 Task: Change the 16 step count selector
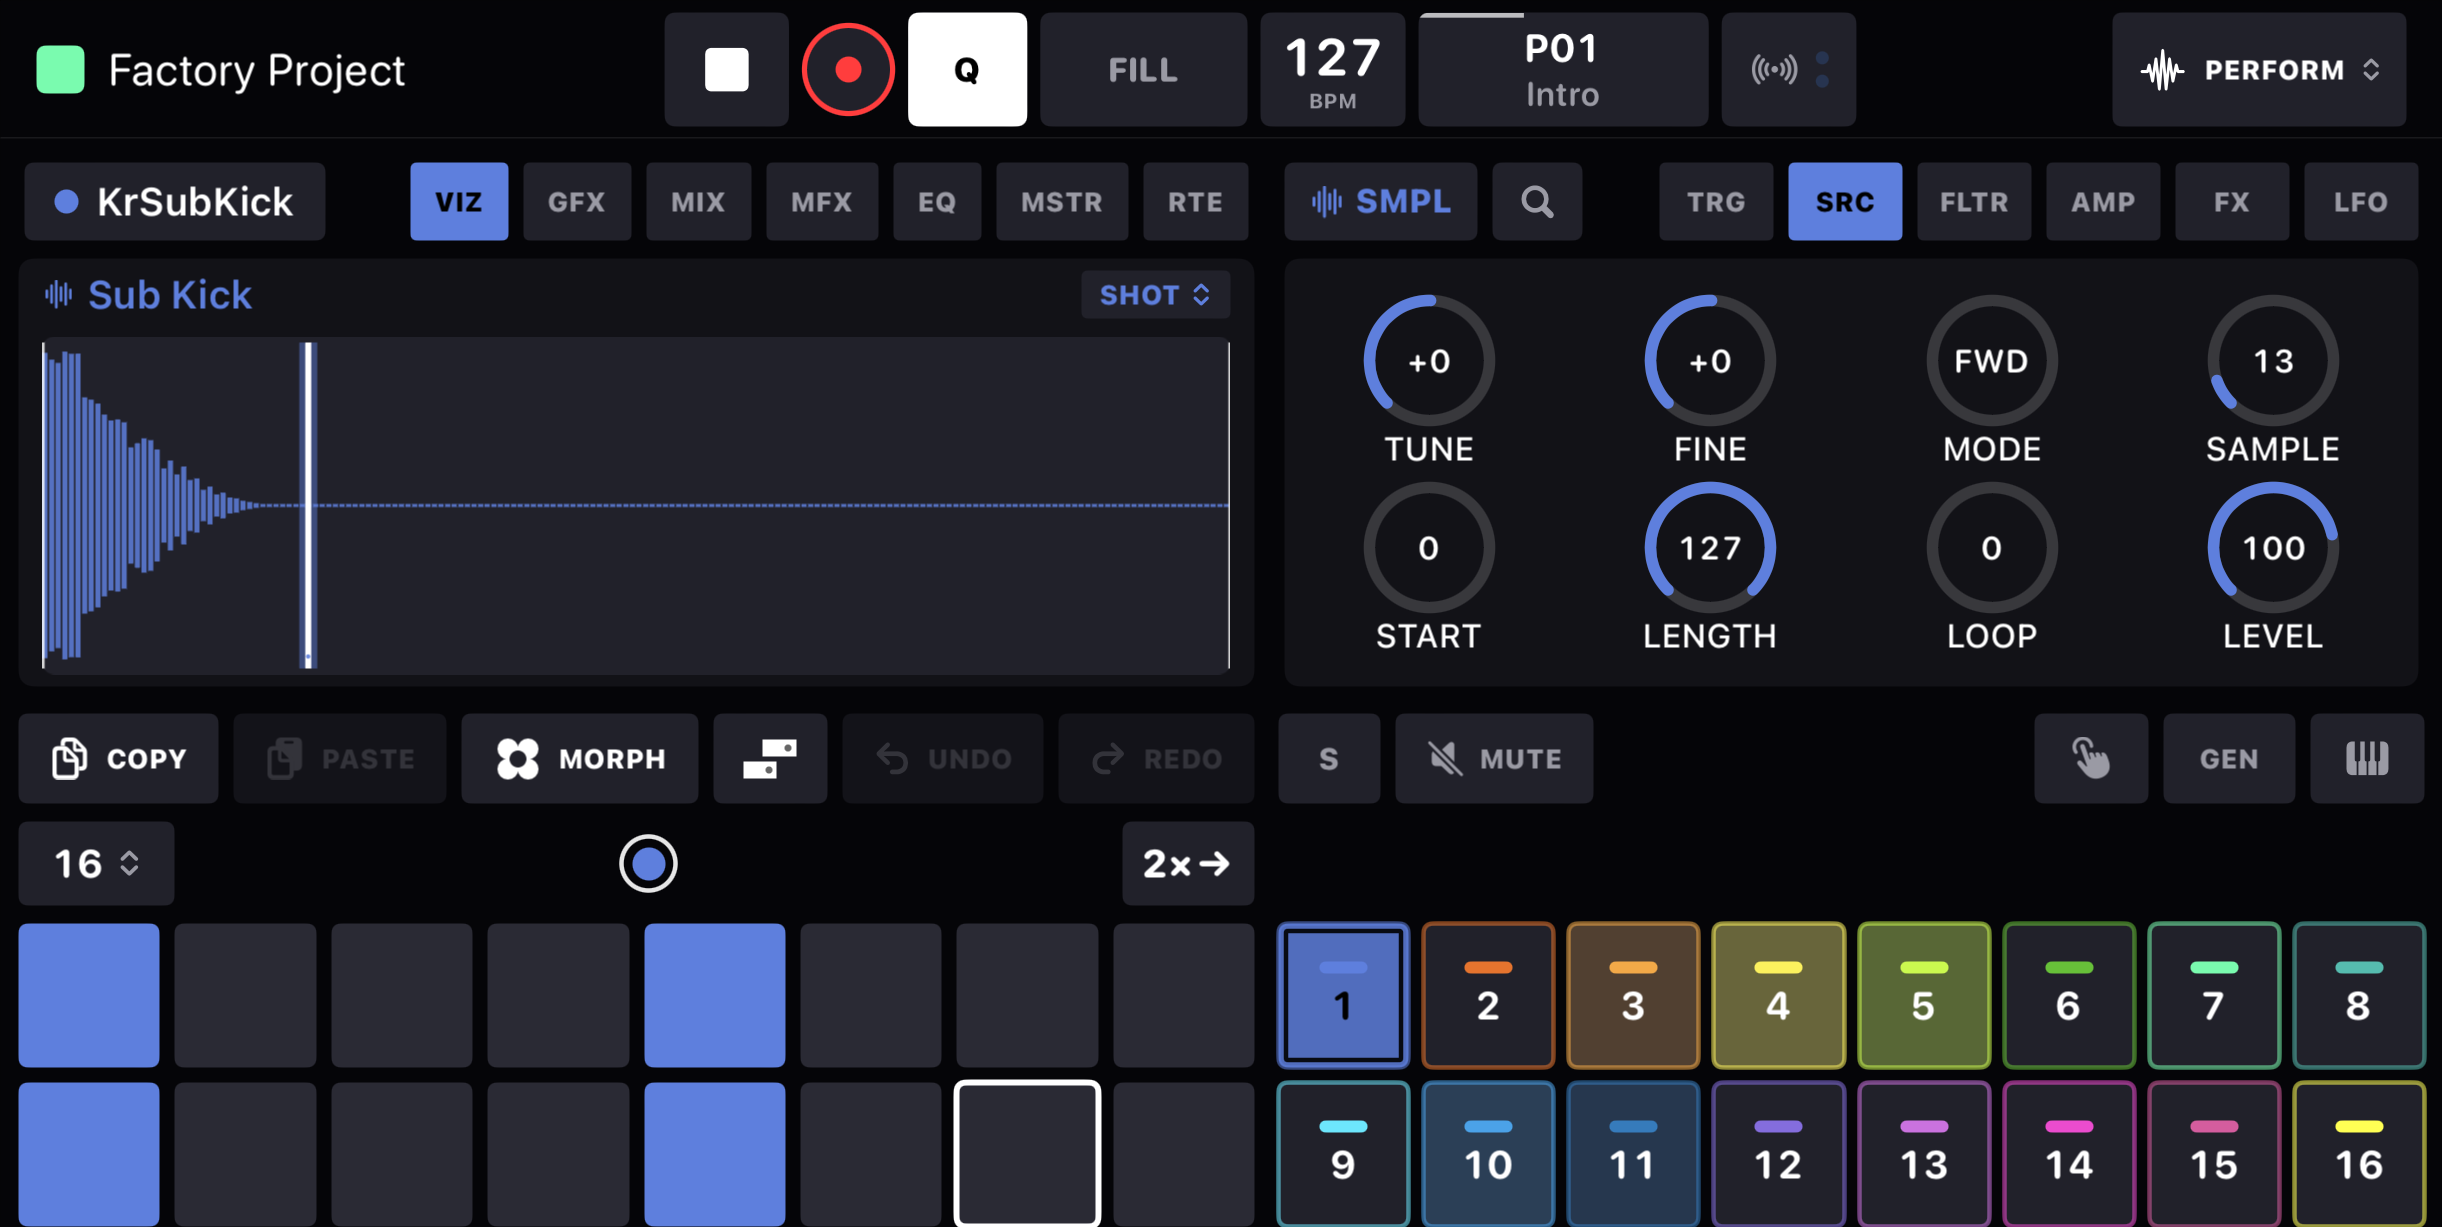tap(96, 864)
